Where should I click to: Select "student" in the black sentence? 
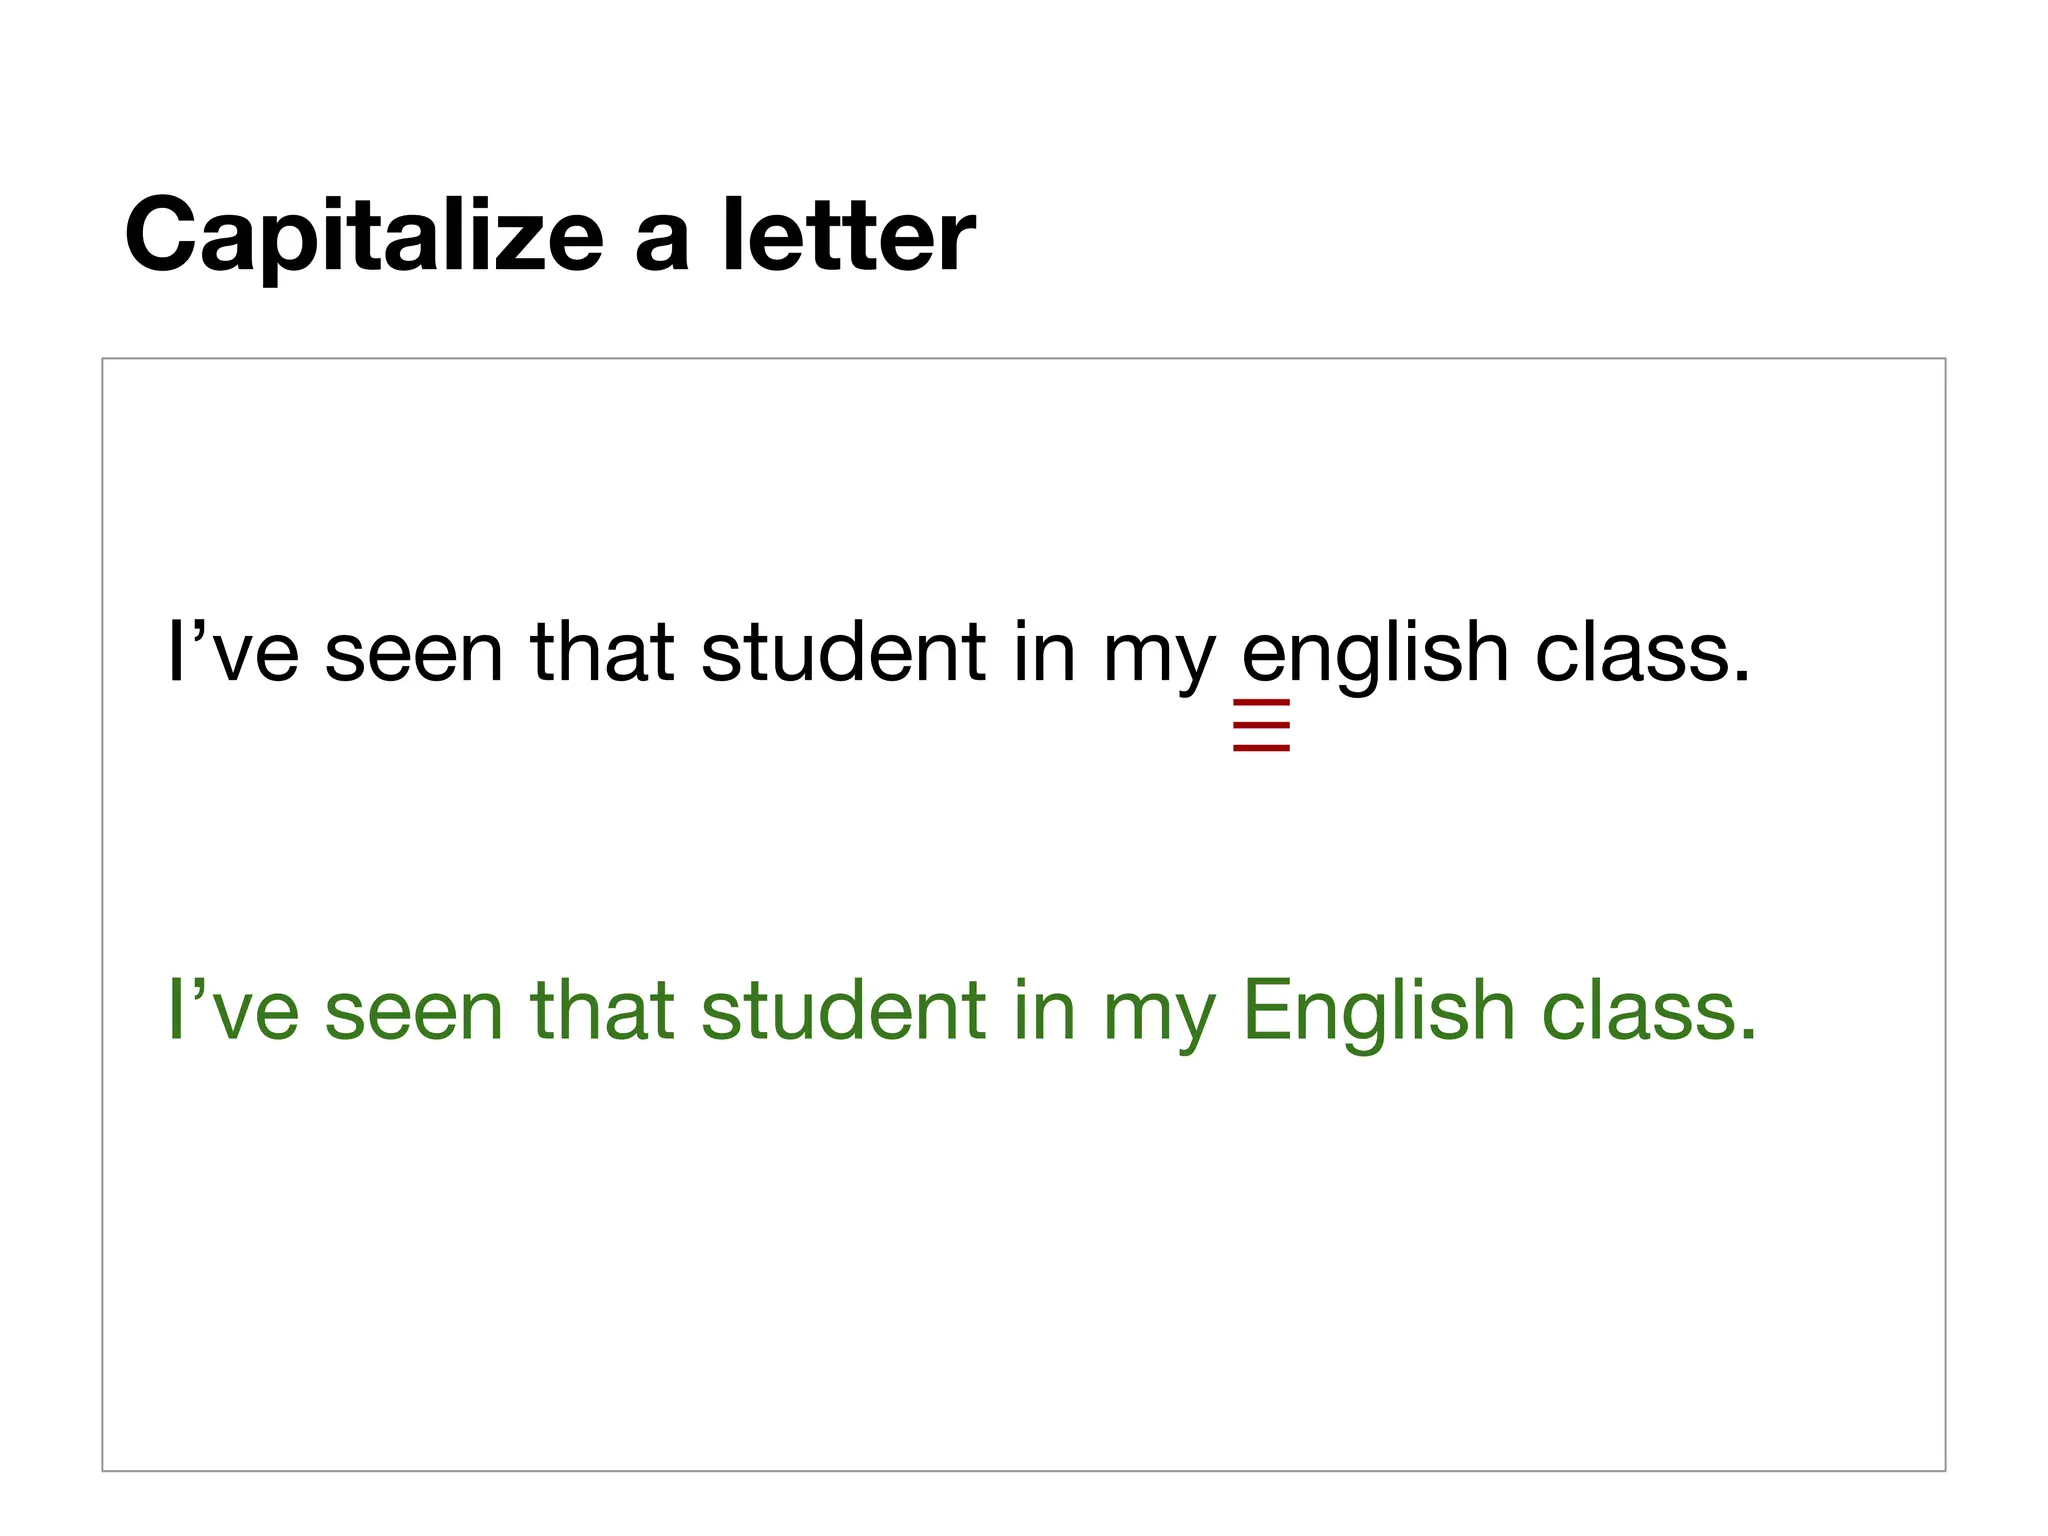pos(843,654)
